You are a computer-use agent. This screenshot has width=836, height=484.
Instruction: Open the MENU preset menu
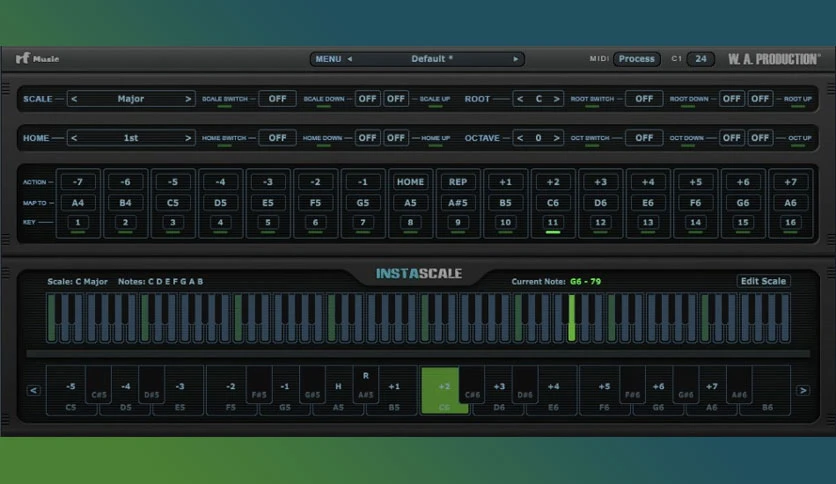(x=328, y=59)
